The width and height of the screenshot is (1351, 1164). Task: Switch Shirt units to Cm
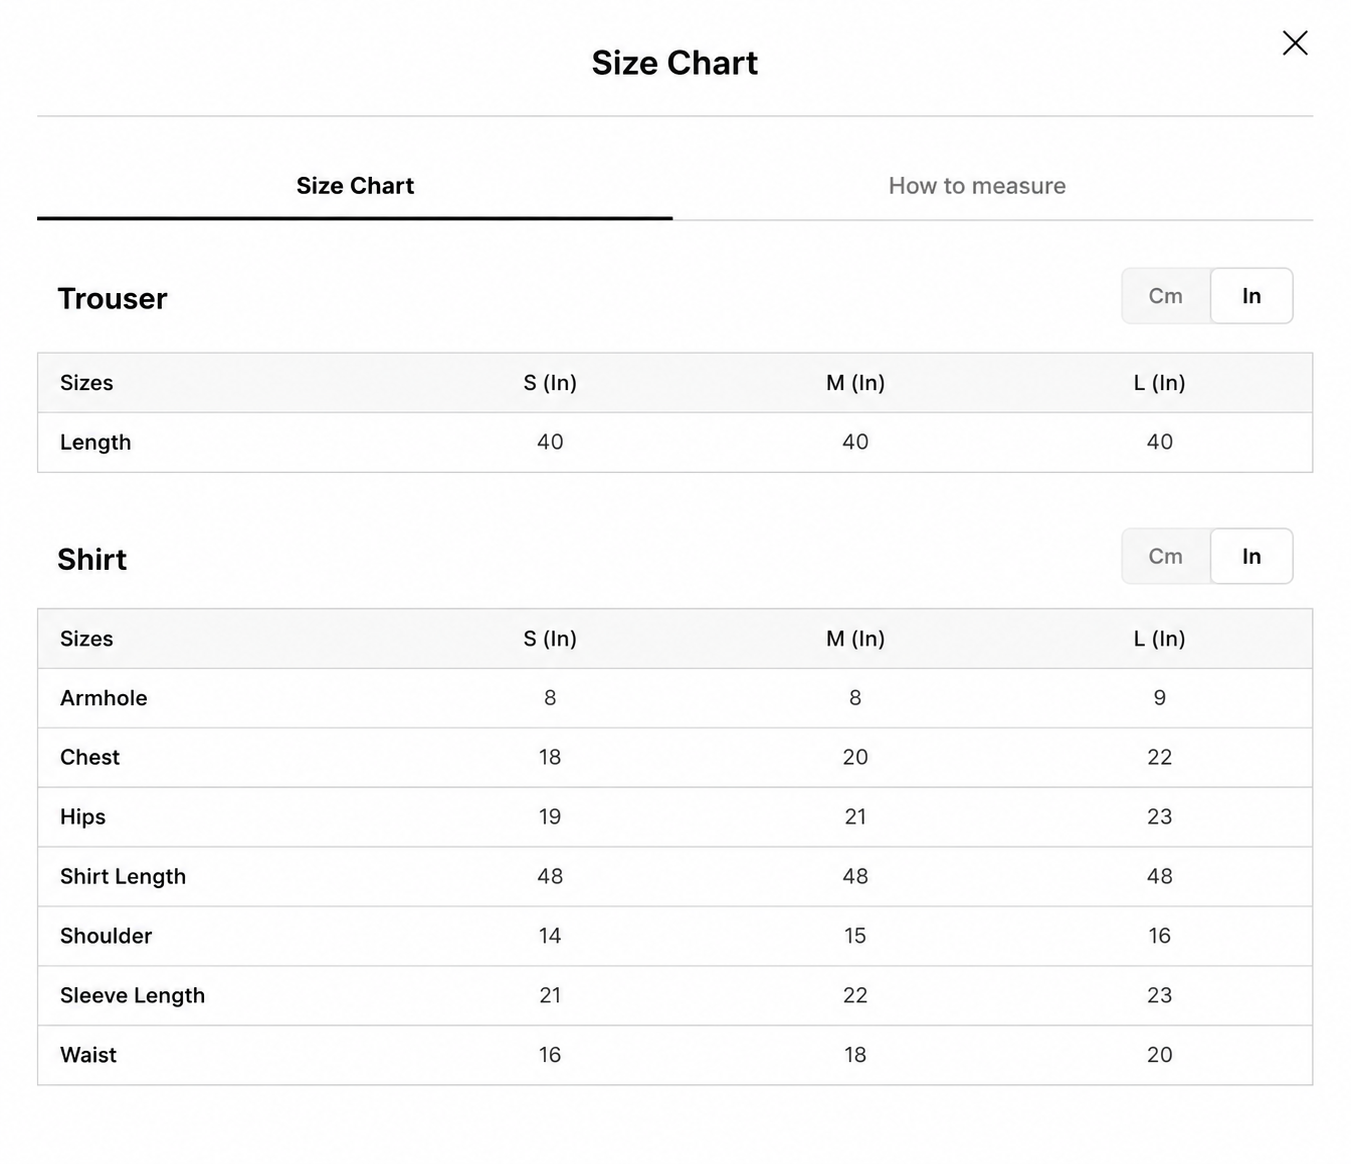tap(1165, 556)
